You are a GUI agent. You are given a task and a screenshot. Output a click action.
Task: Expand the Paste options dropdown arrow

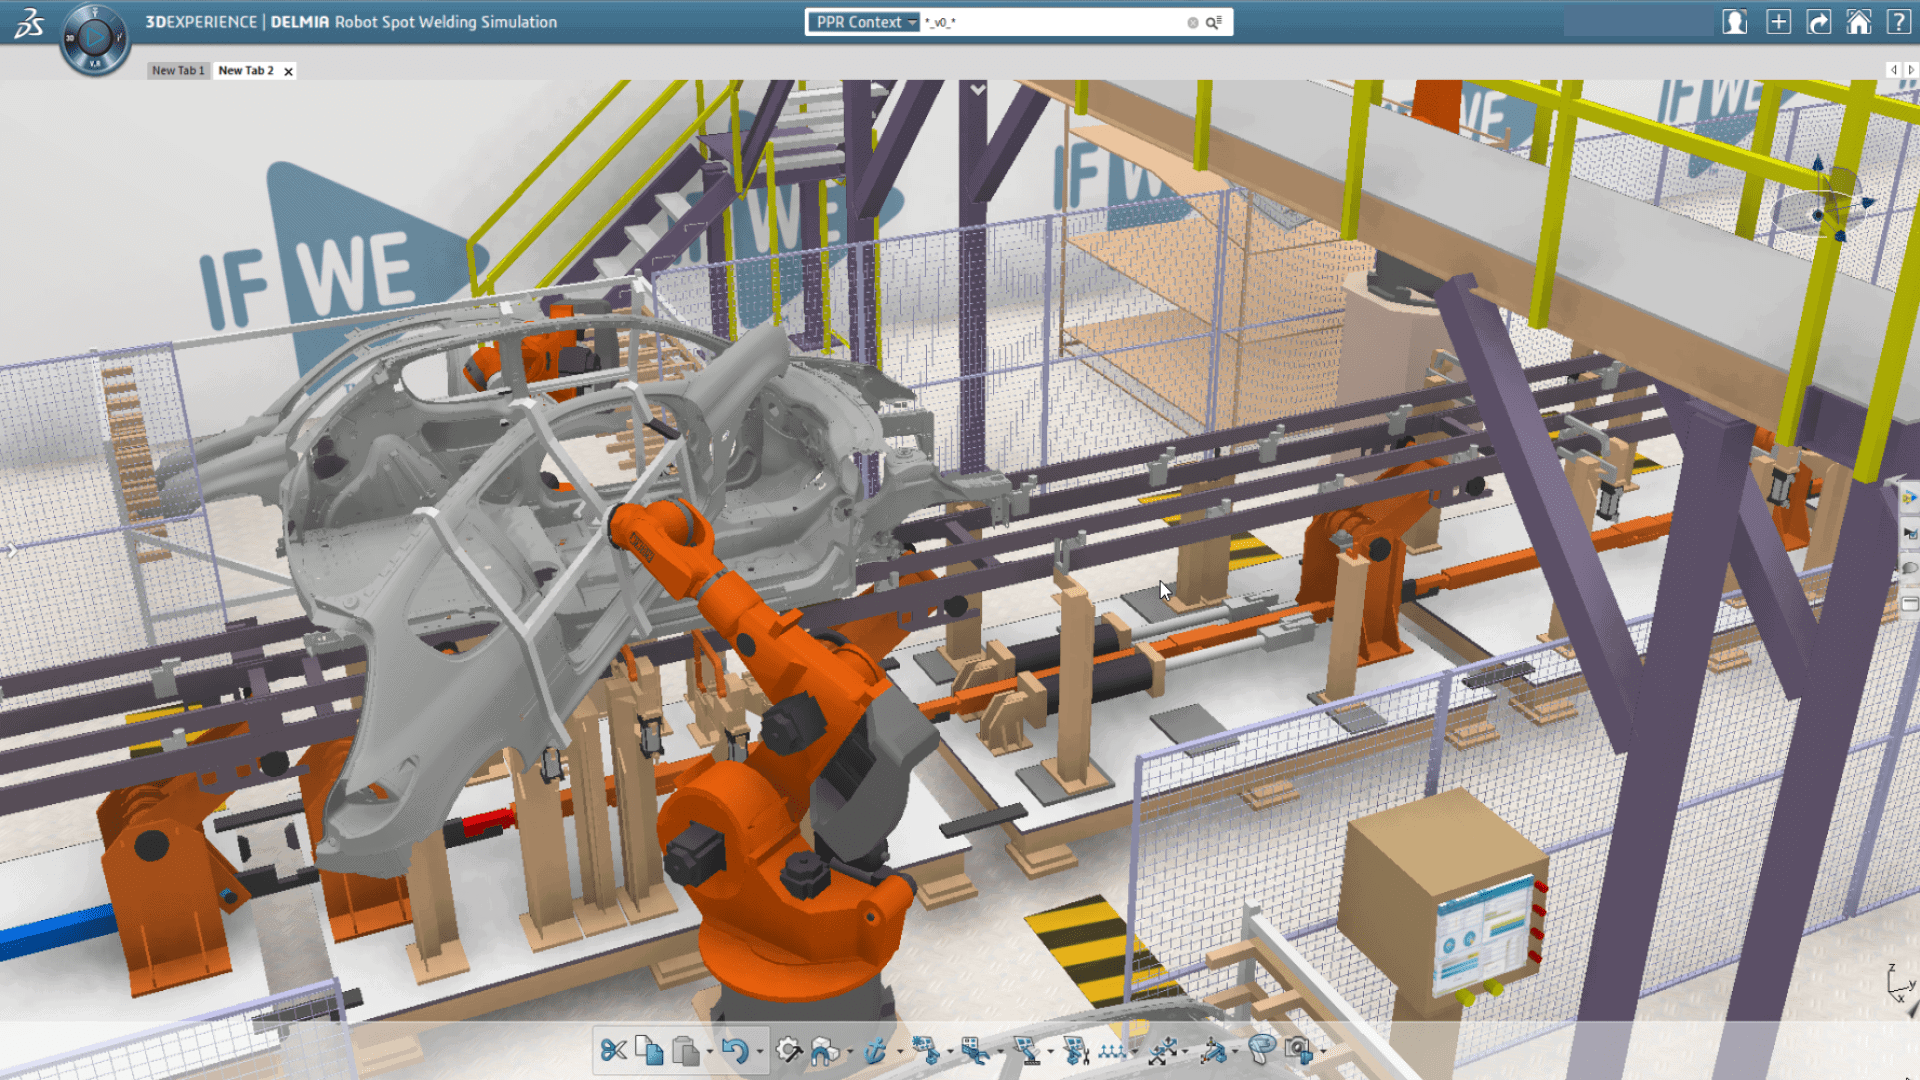[x=709, y=1052]
